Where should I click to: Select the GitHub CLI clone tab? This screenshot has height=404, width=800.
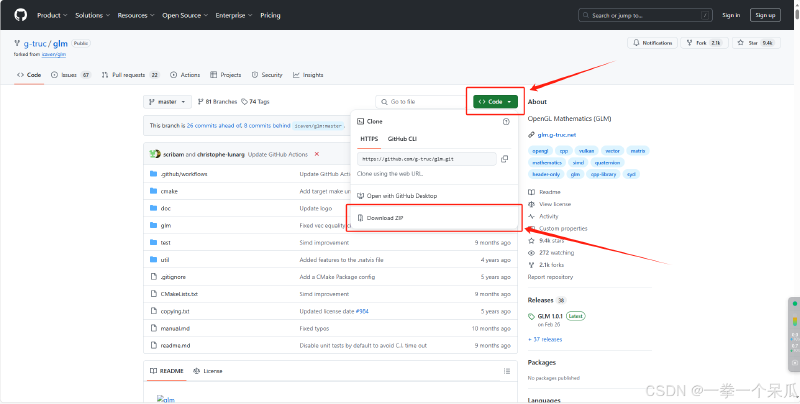tap(403, 139)
